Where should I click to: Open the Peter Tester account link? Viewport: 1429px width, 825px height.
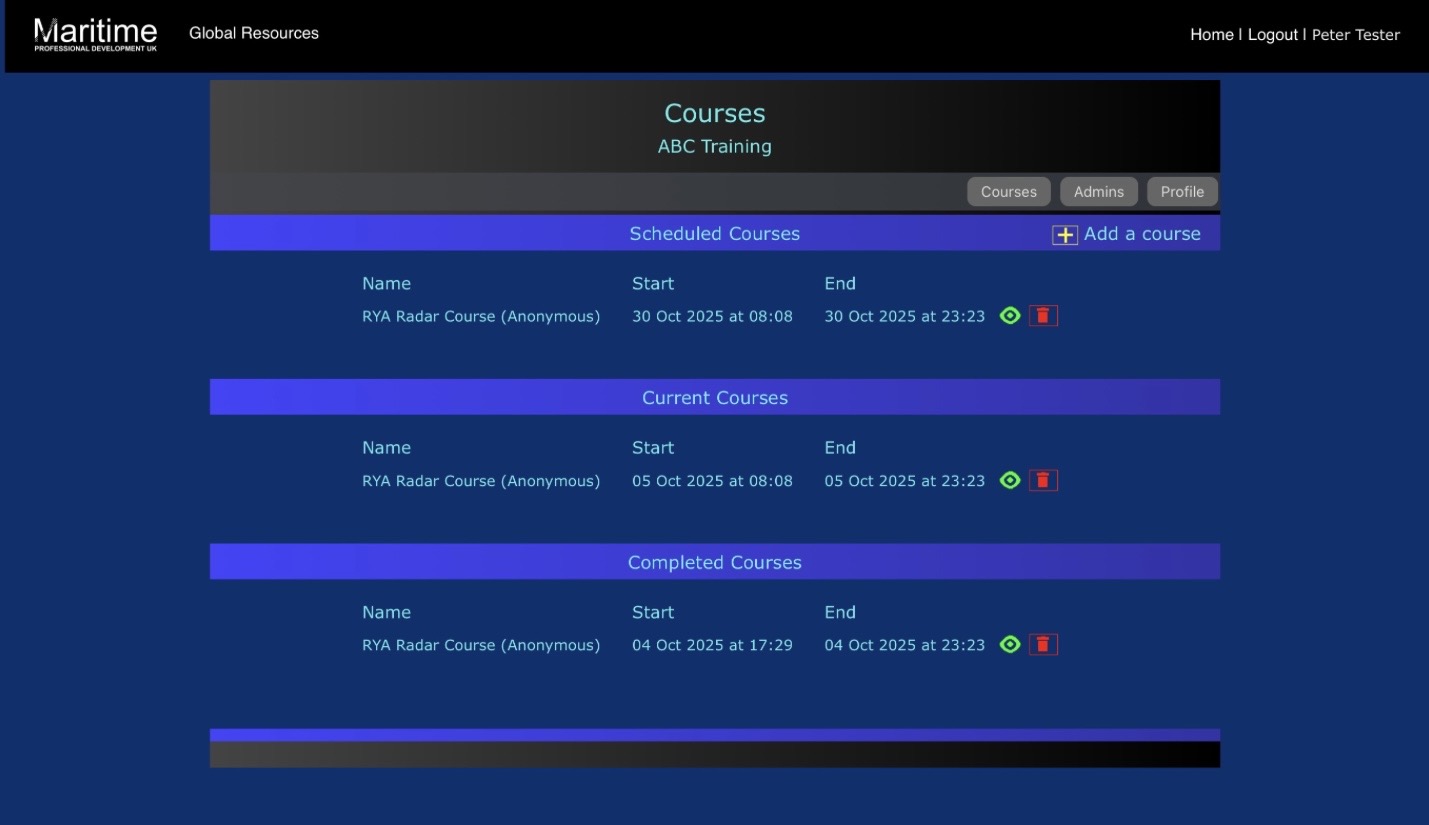coord(1355,34)
